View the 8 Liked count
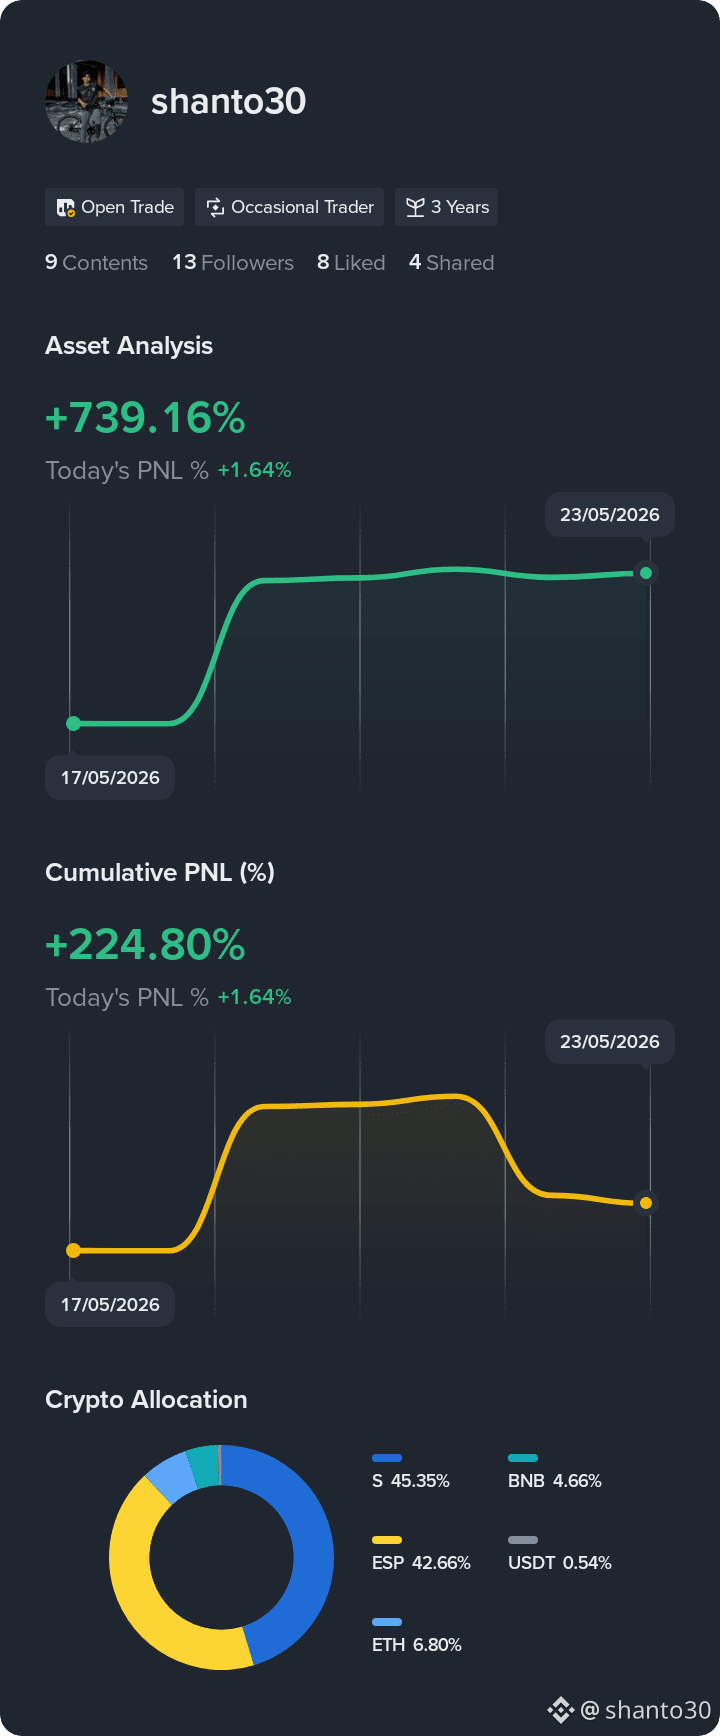This screenshot has height=1736, width=720. (x=351, y=263)
